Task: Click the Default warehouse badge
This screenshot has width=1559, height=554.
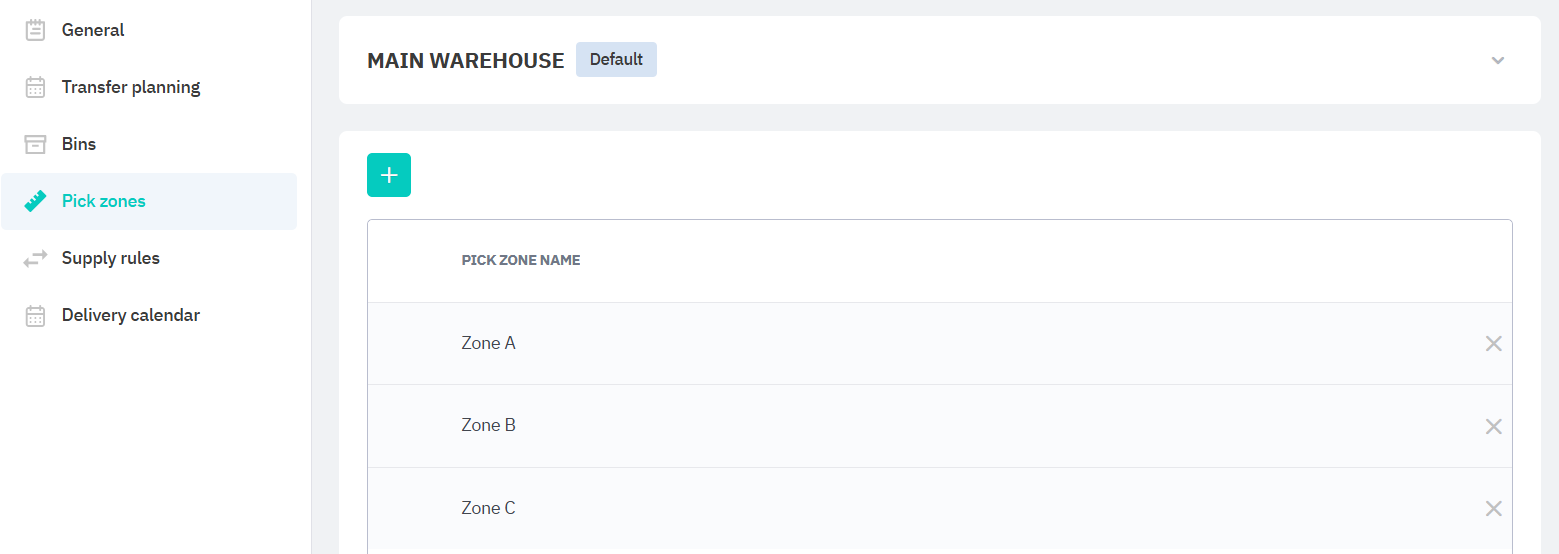Action: (616, 59)
